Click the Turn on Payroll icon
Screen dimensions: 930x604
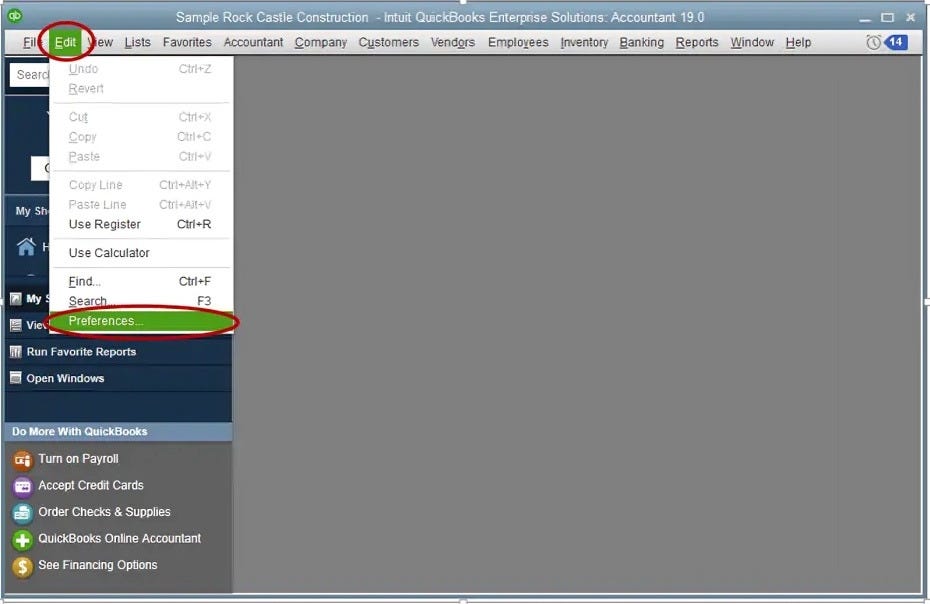coord(23,459)
